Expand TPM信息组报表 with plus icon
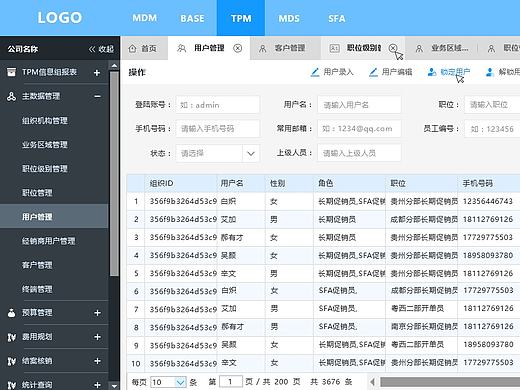 click(x=97, y=73)
